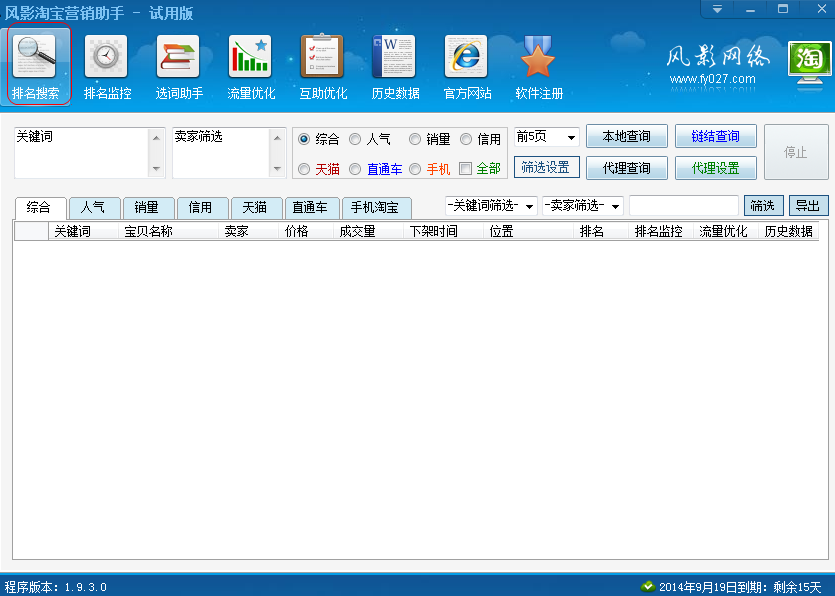
Task: Click 卖家筛选 box scroll-up arrow
Action: click(x=277, y=138)
